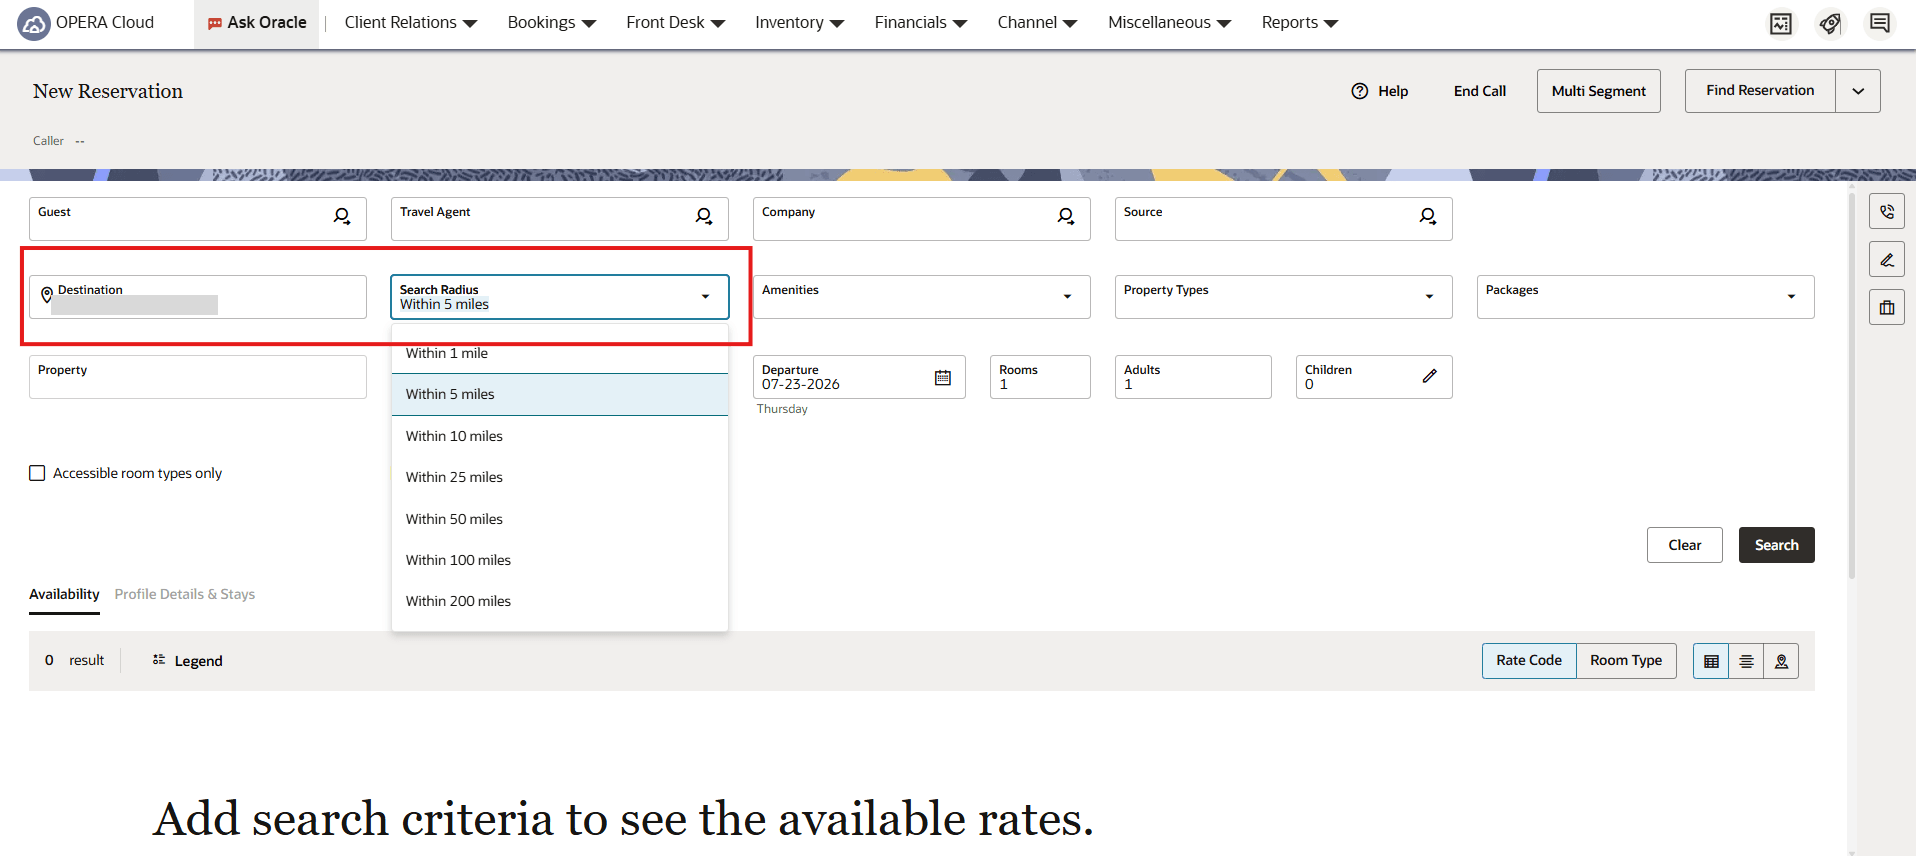Click the Clear button
Image resolution: width=1916 pixels, height=856 pixels.
click(x=1684, y=545)
